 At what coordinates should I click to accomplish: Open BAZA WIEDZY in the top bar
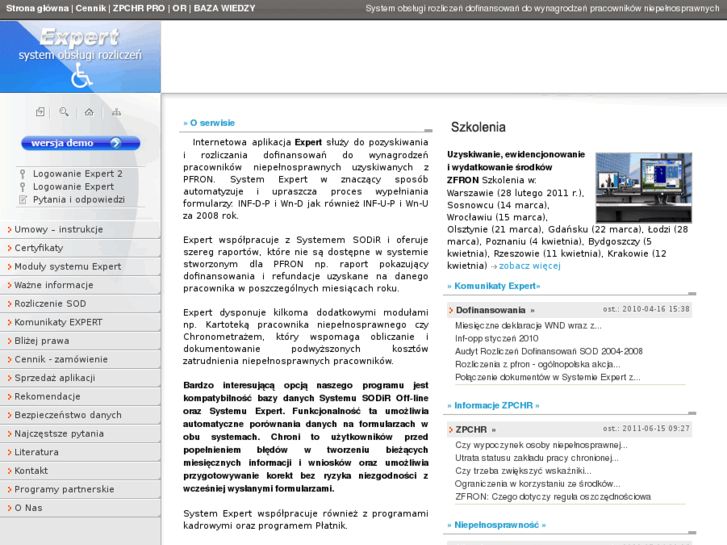point(224,8)
